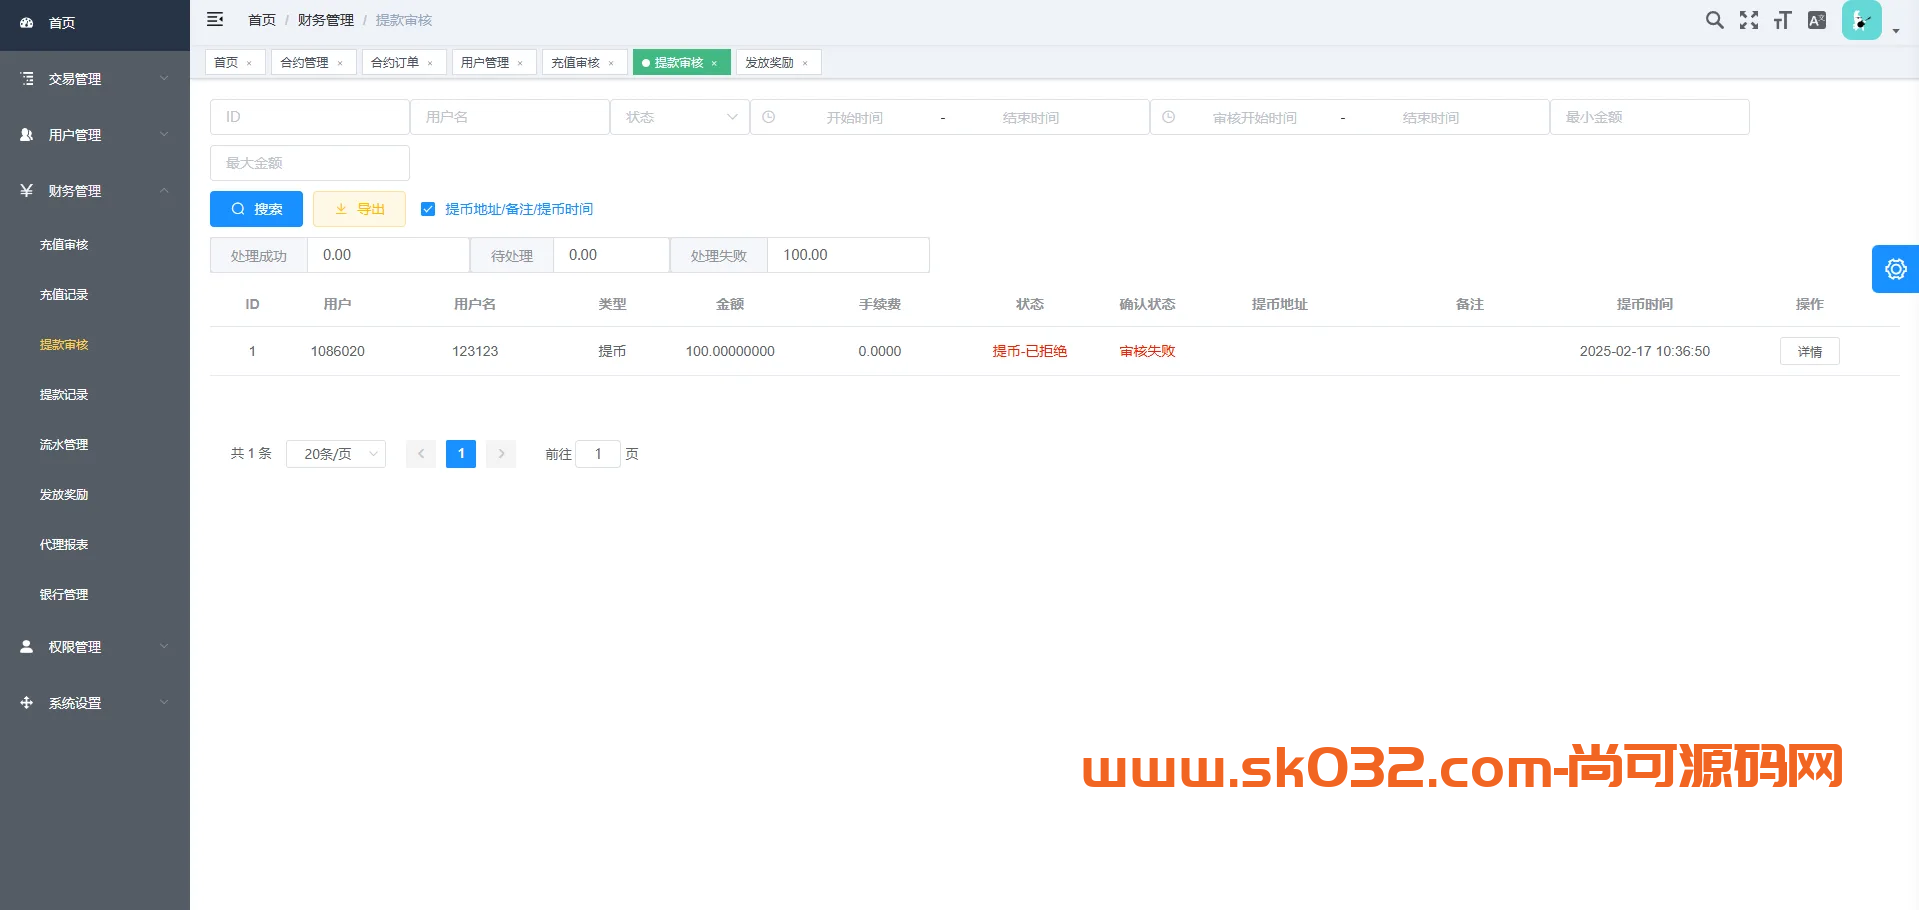Open the 20条/页 page size dropdown

[x=335, y=453]
